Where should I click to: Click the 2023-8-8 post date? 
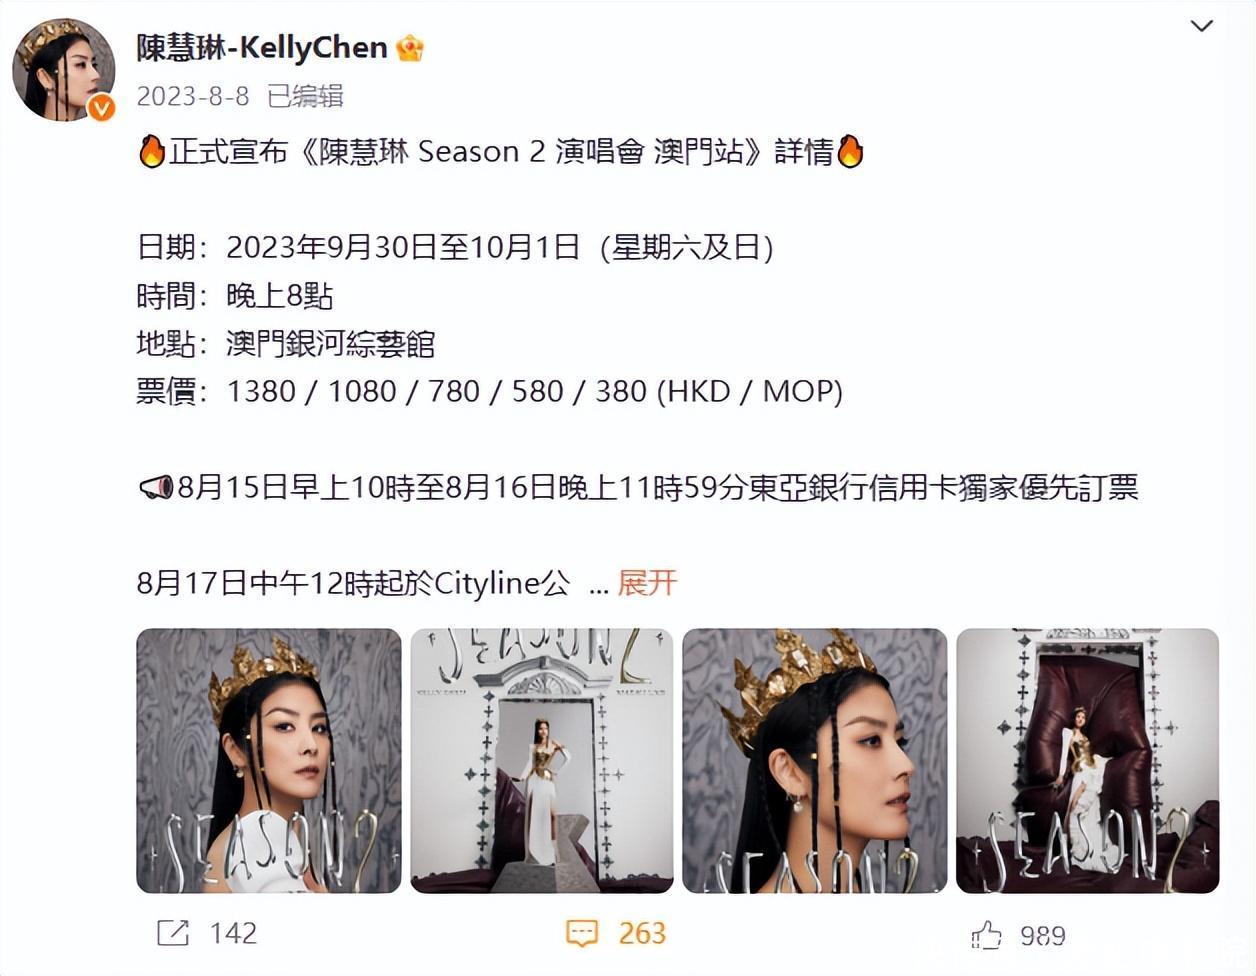click(193, 96)
